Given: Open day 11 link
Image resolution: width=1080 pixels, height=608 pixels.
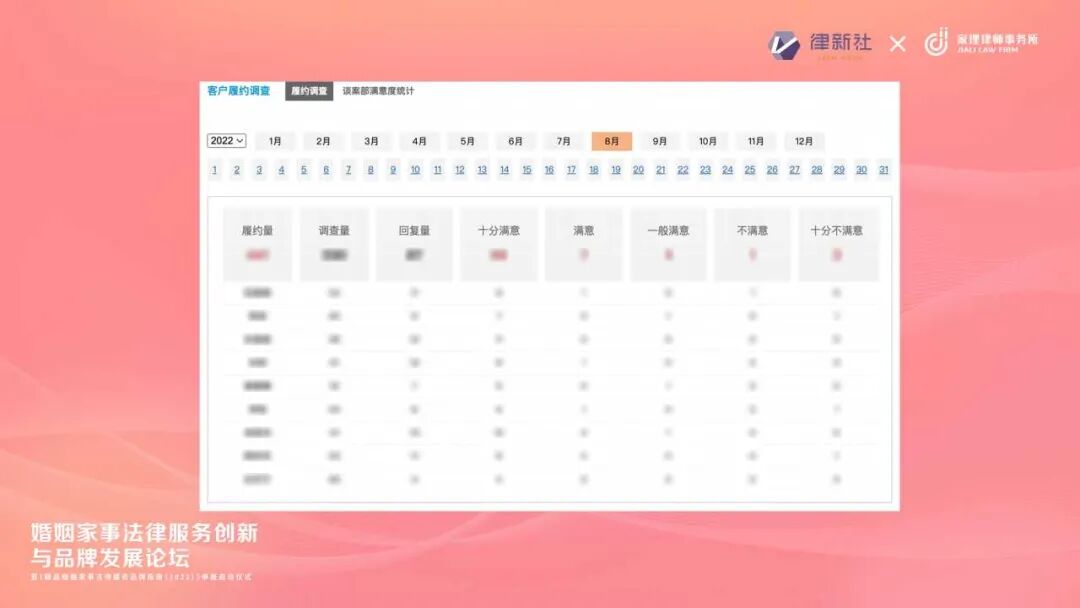Looking at the screenshot, I should click(437, 169).
